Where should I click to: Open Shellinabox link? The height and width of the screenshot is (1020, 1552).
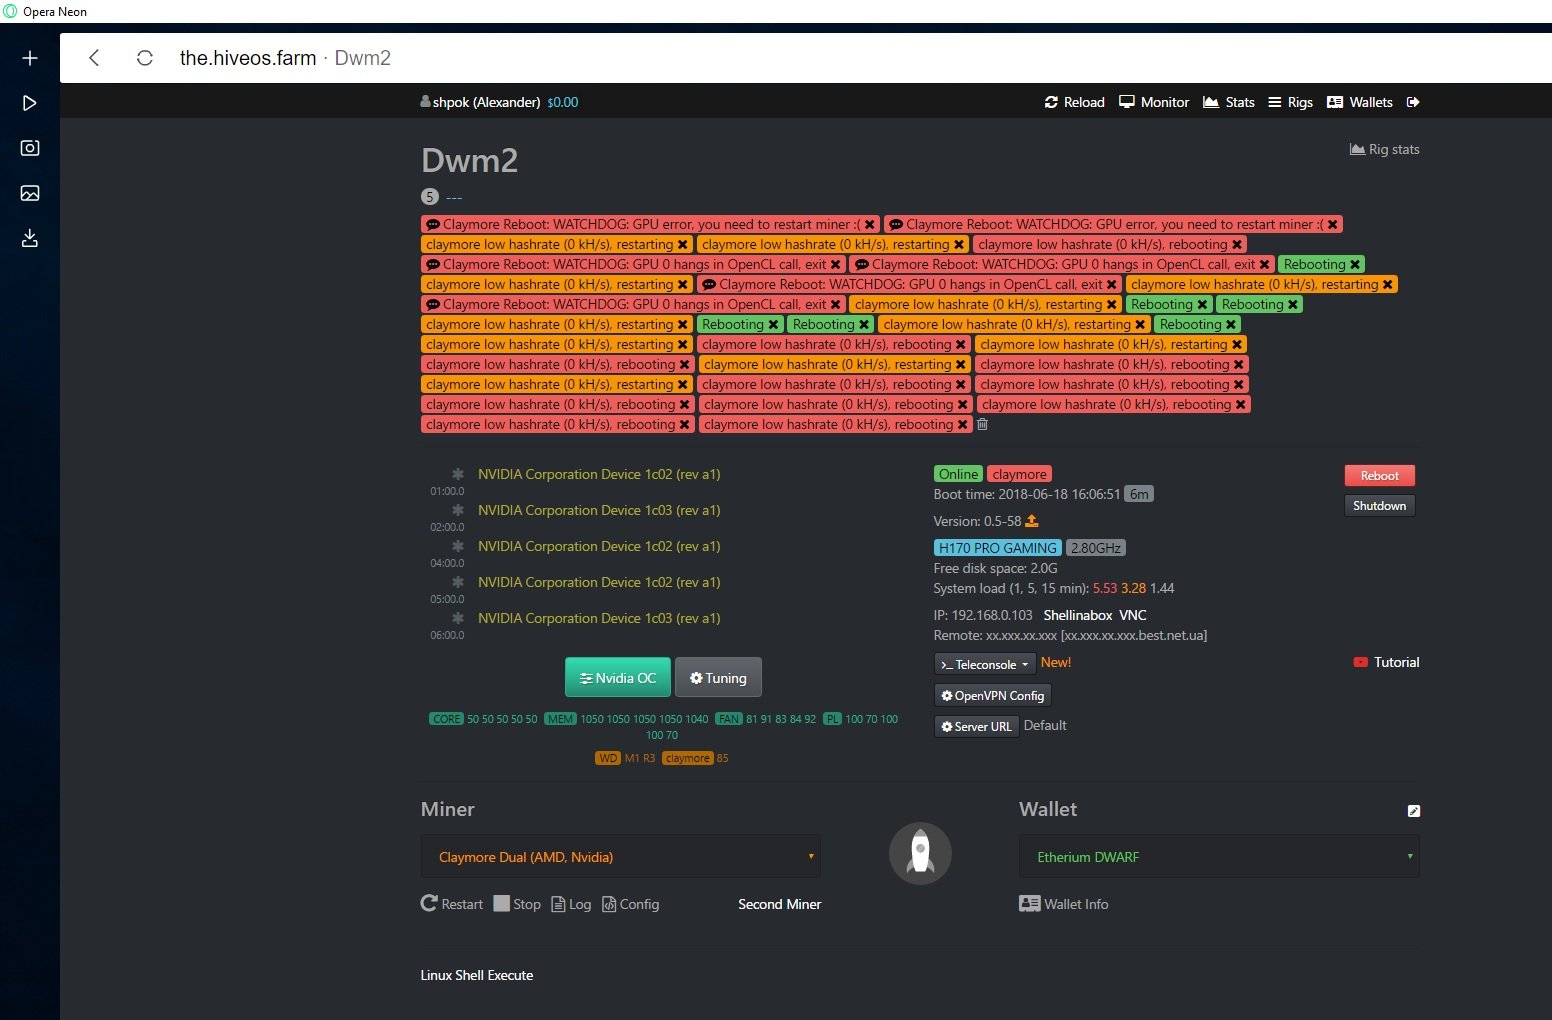1078,615
